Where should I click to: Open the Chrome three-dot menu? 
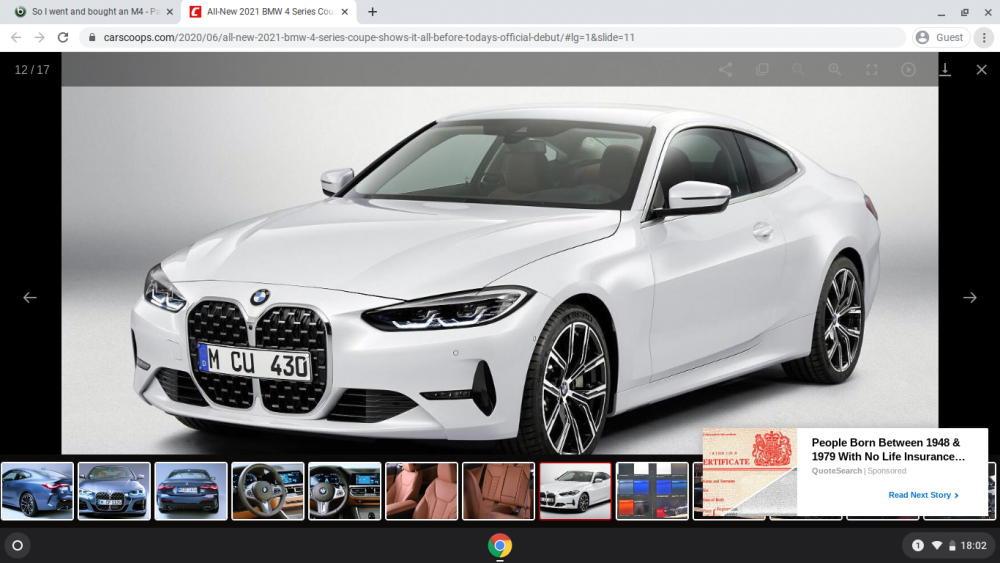point(984,38)
